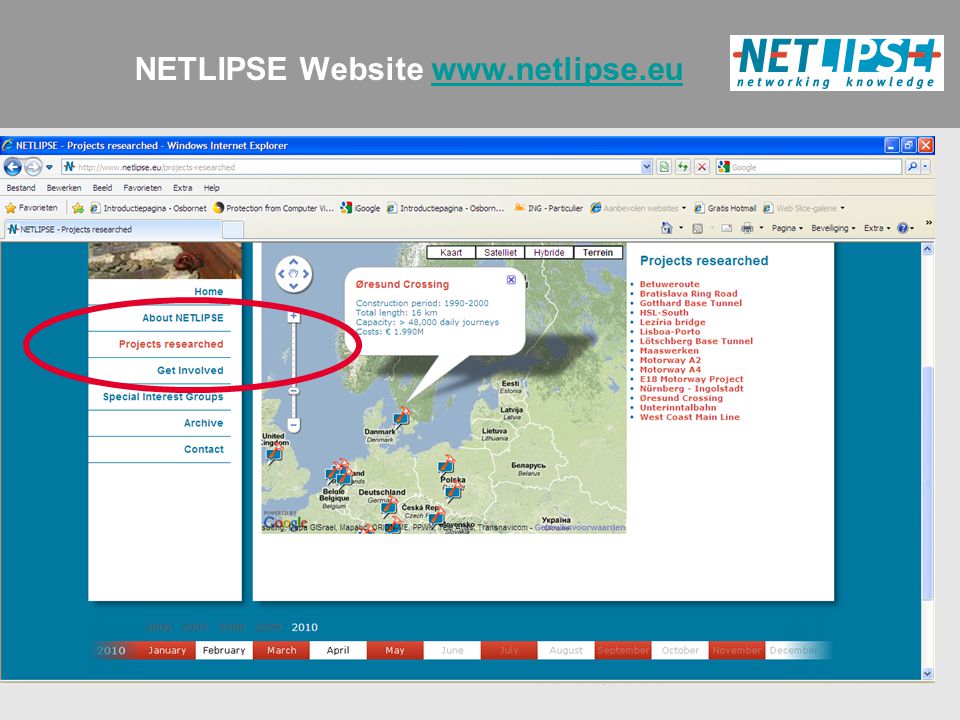Open the recent pages dropdown beside Forward

(50, 167)
